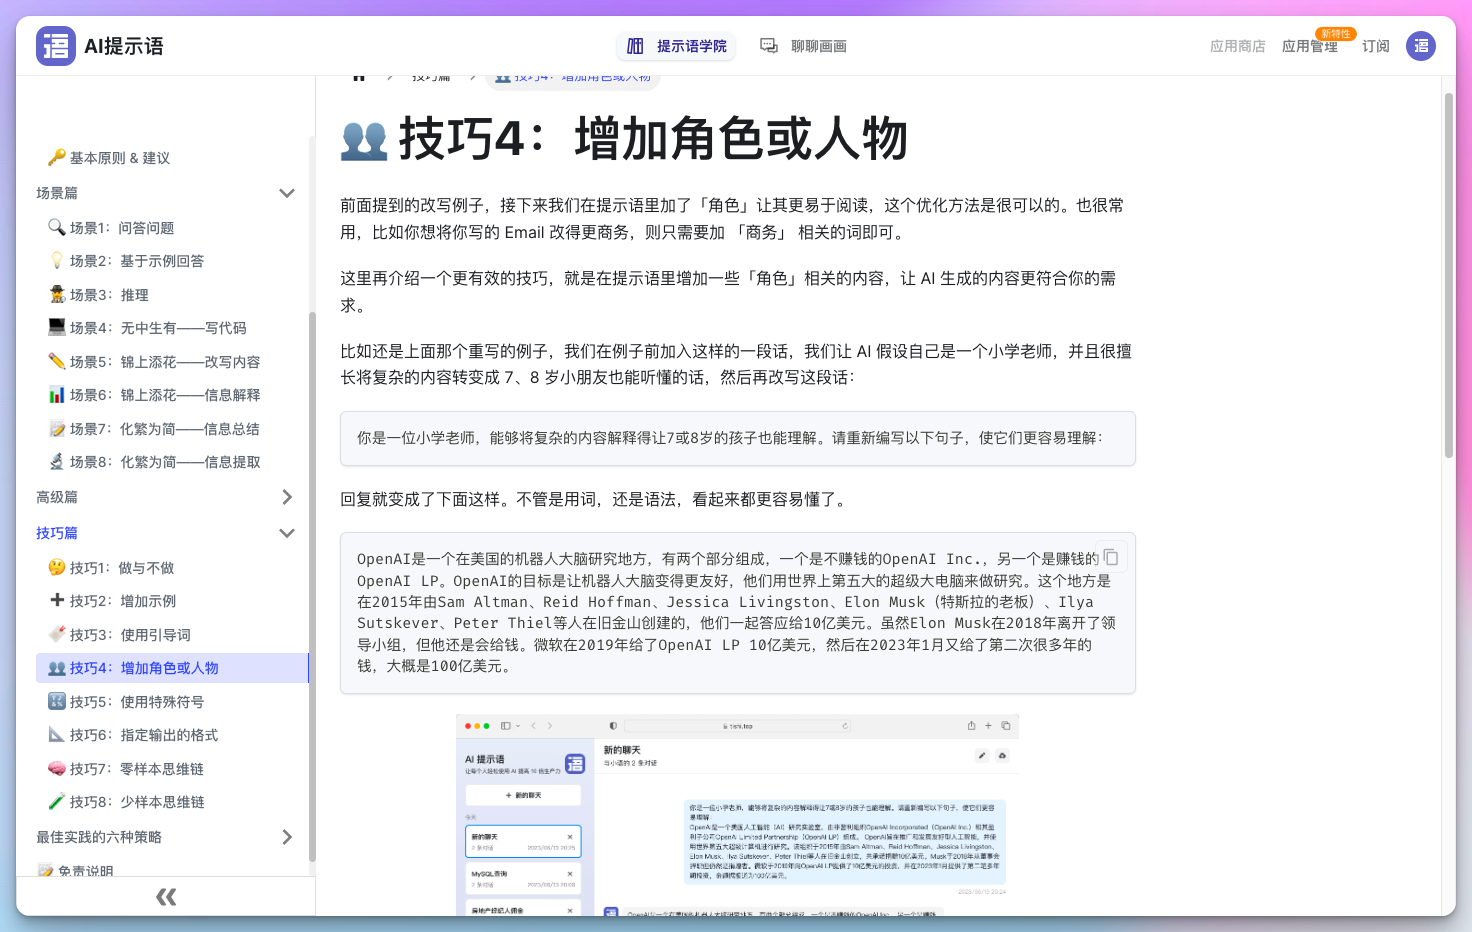This screenshot has width=1472, height=932.
Task: Click the embedded chat screenshot image
Action: tap(737, 814)
